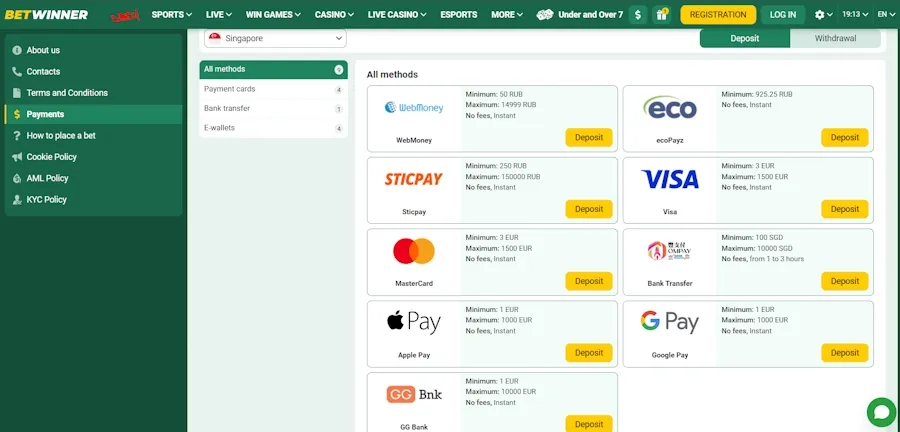Click the Google Pay logo
900x432 pixels.
670,322
